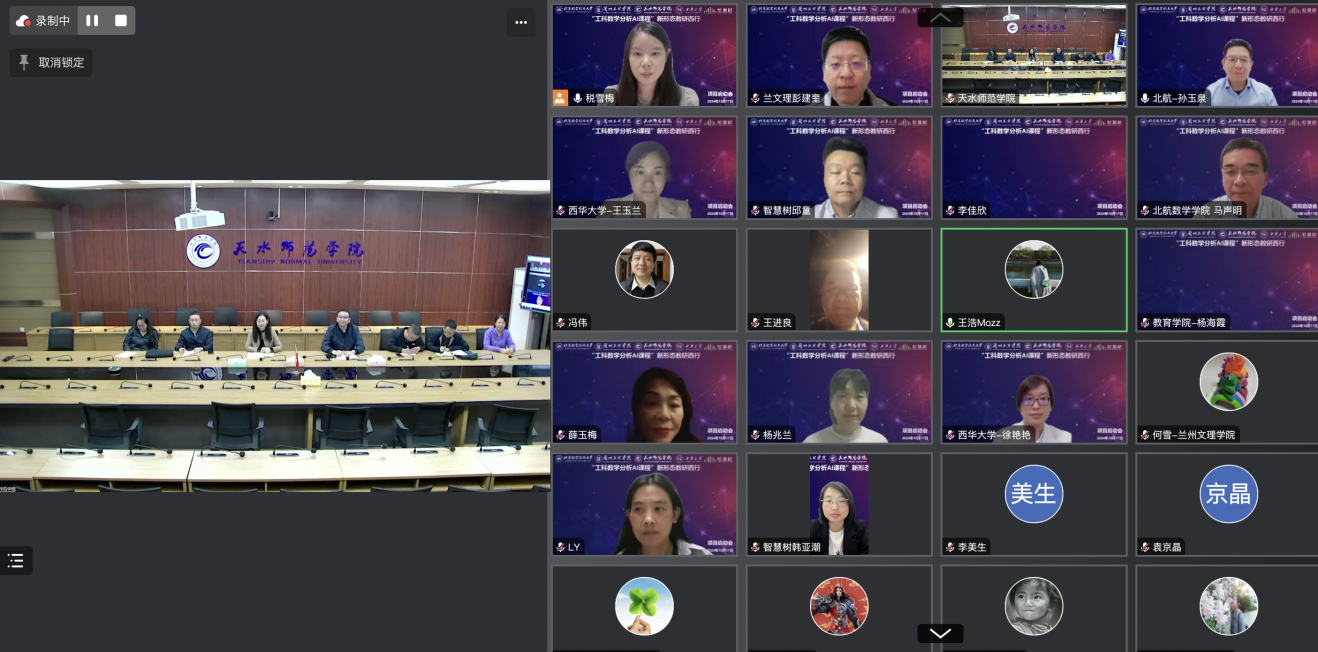
Task: Click the 西华大学-徐艳艳 name label
Action: 993,435
